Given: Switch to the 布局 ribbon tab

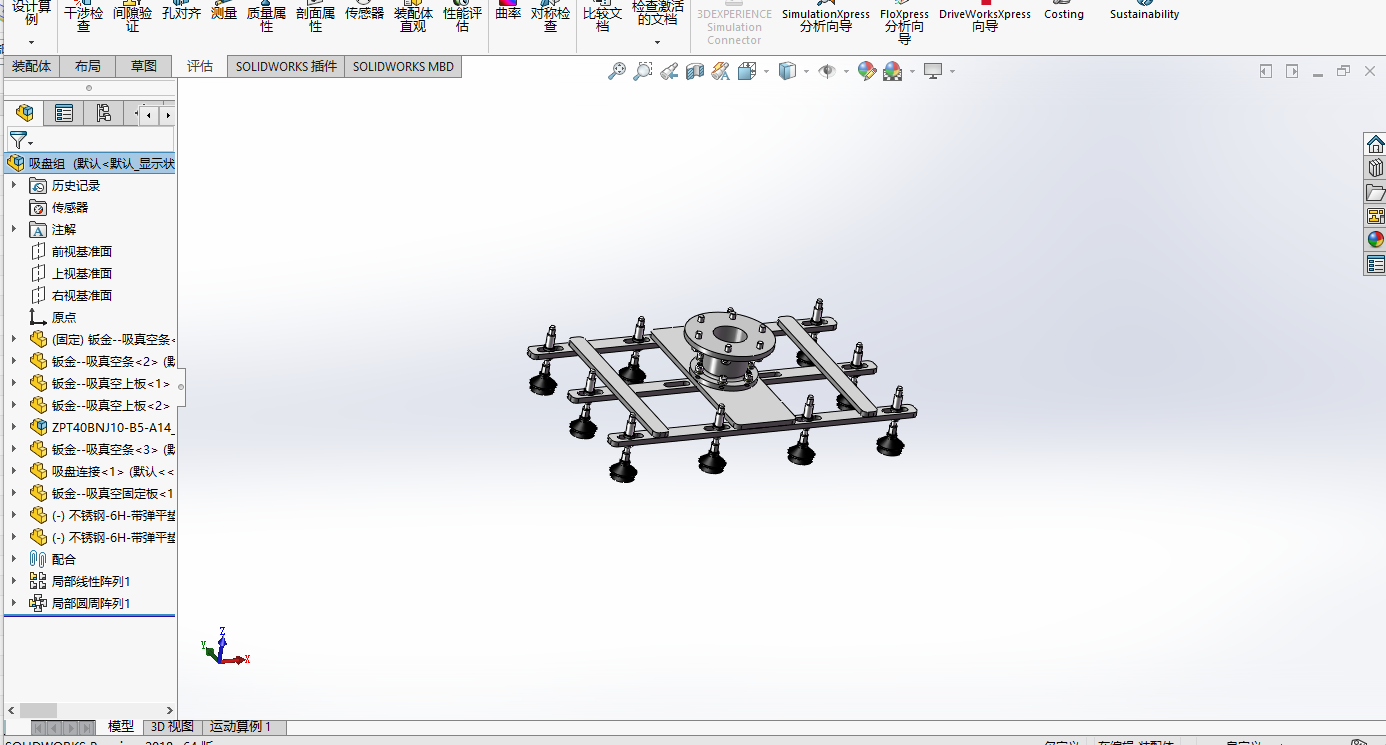Looking at the screenshot, I should [88, 67].
